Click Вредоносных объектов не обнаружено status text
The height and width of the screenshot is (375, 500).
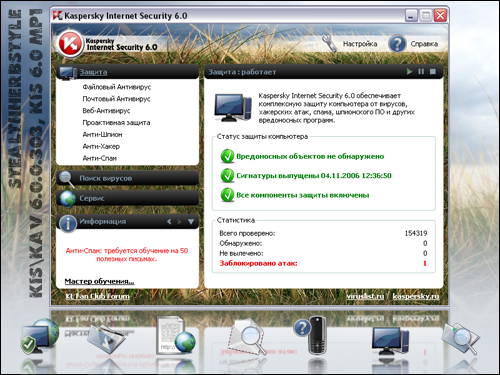(310, 156)
